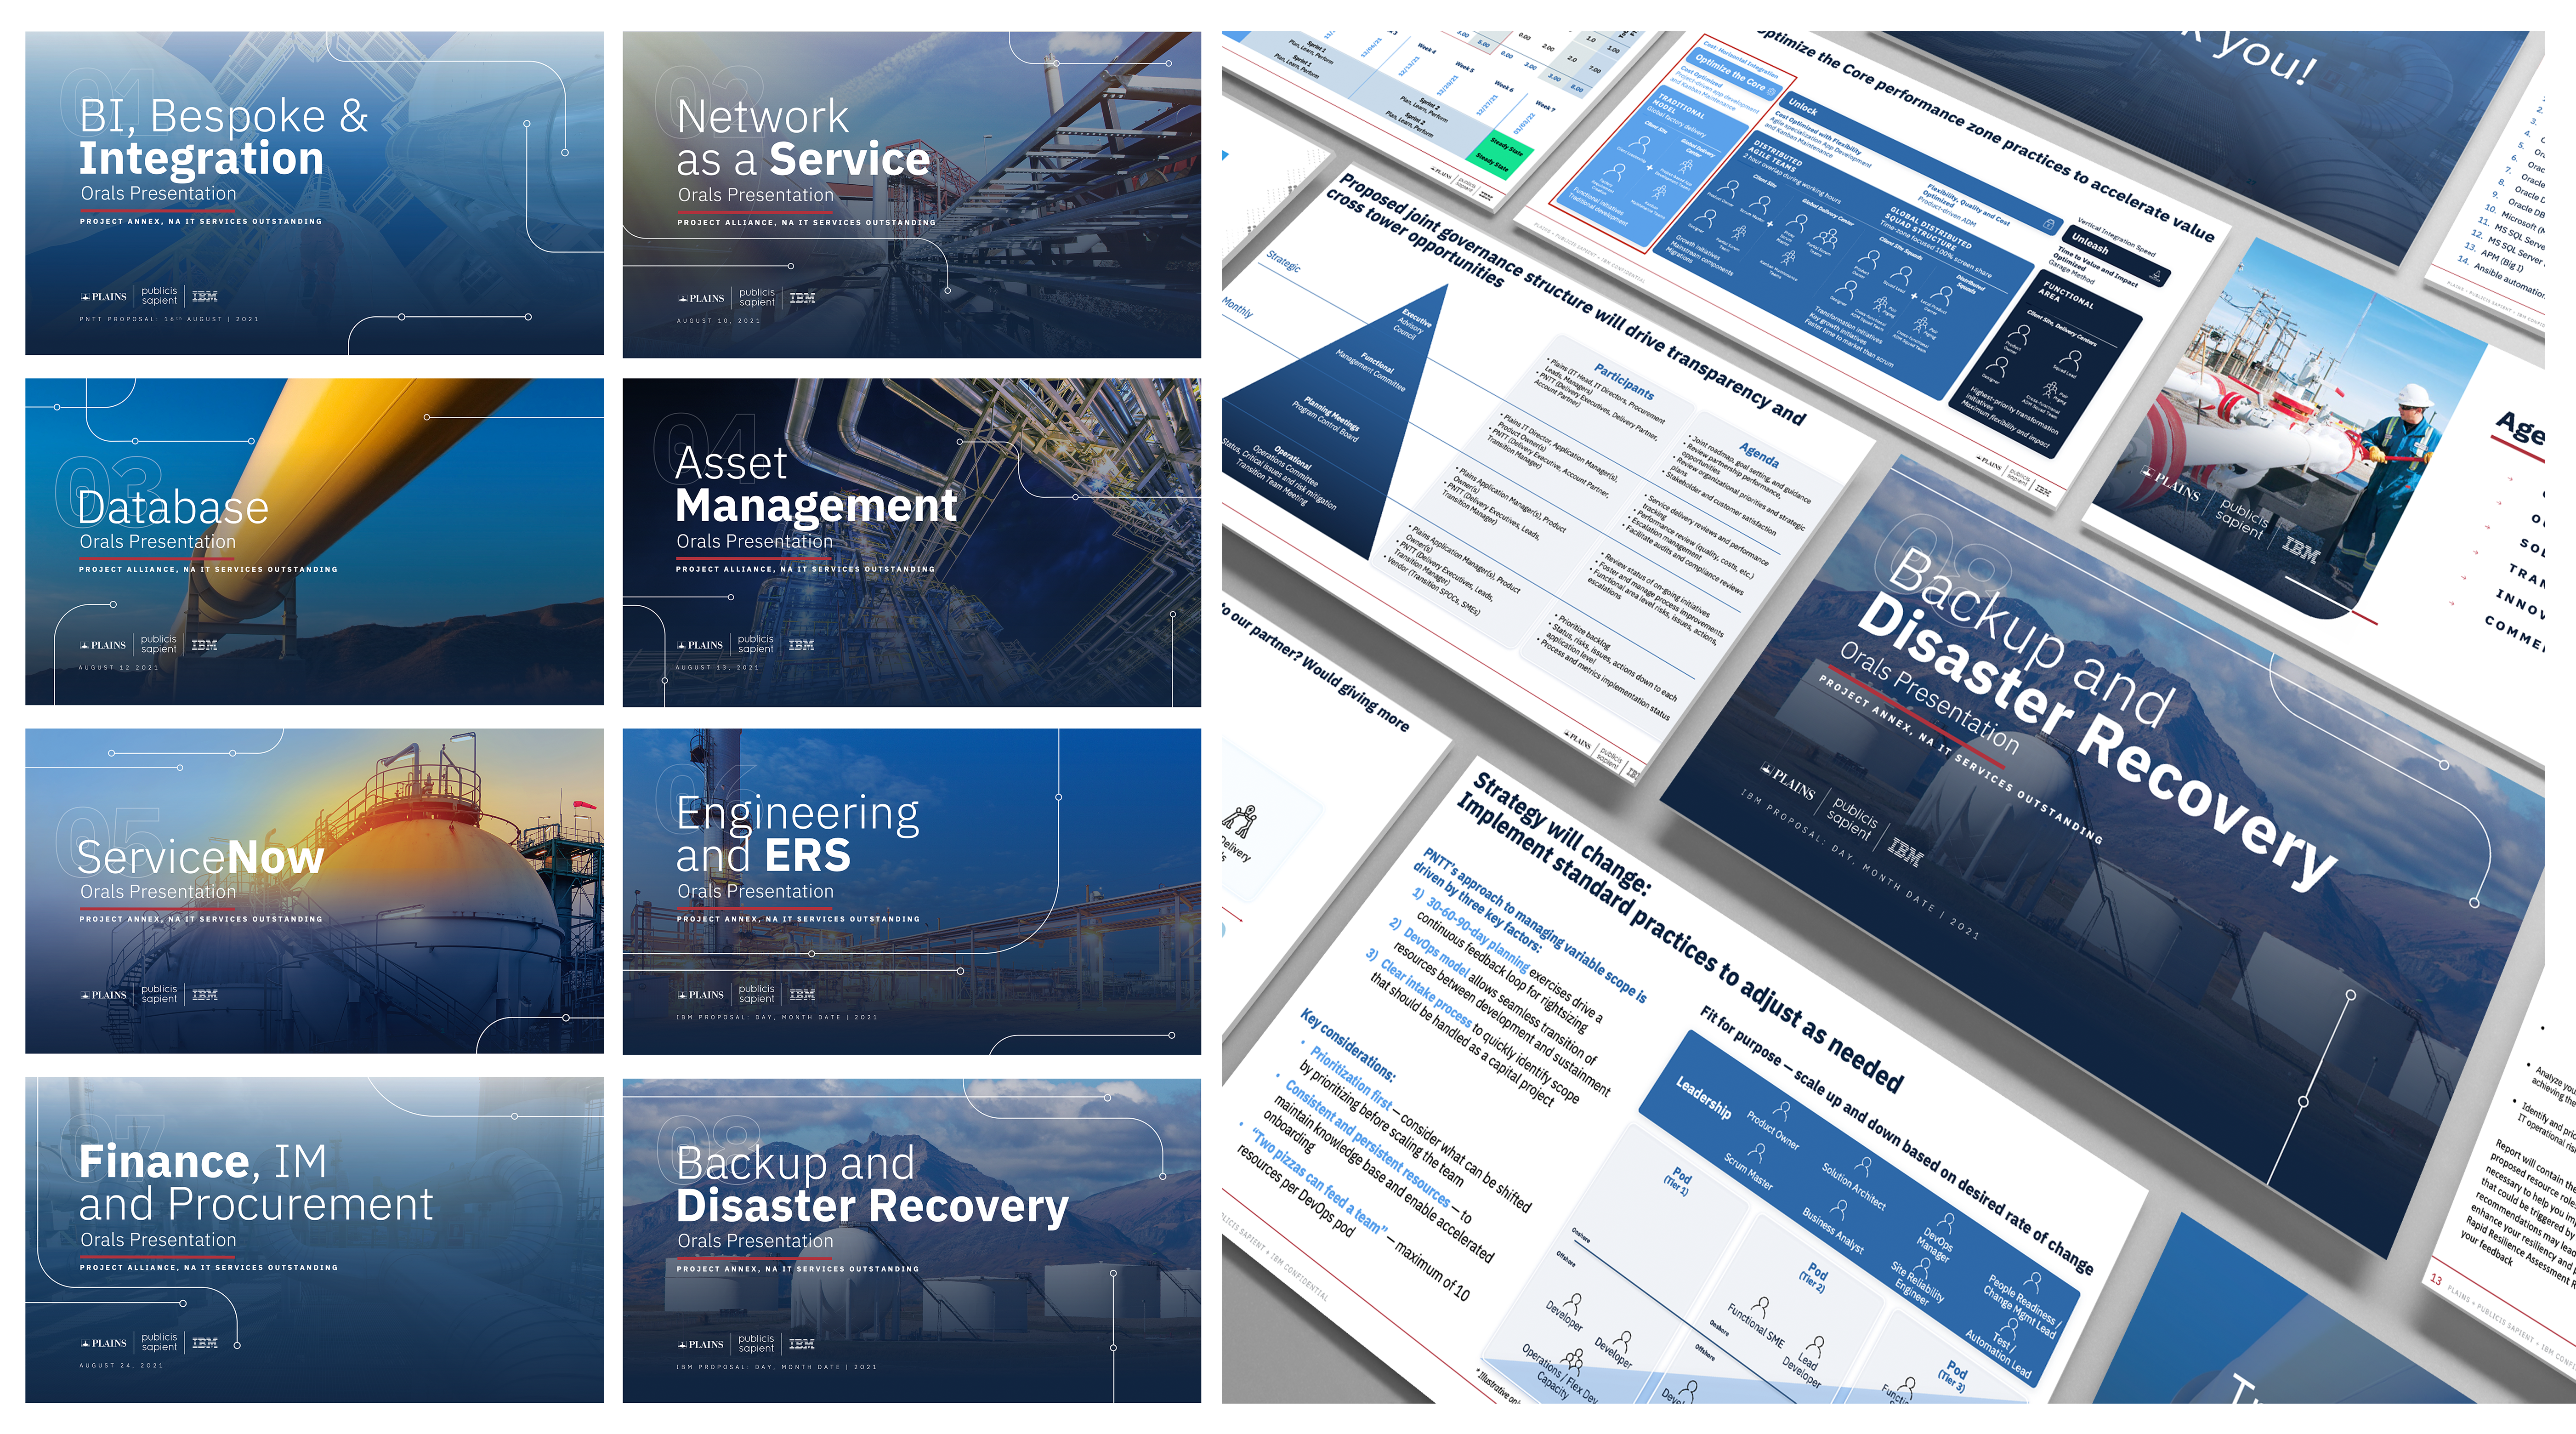The image size is (2576, 1434).
Task: Click the 'AUGUST 10, 2021' date text
Action: tap(718, 321)
